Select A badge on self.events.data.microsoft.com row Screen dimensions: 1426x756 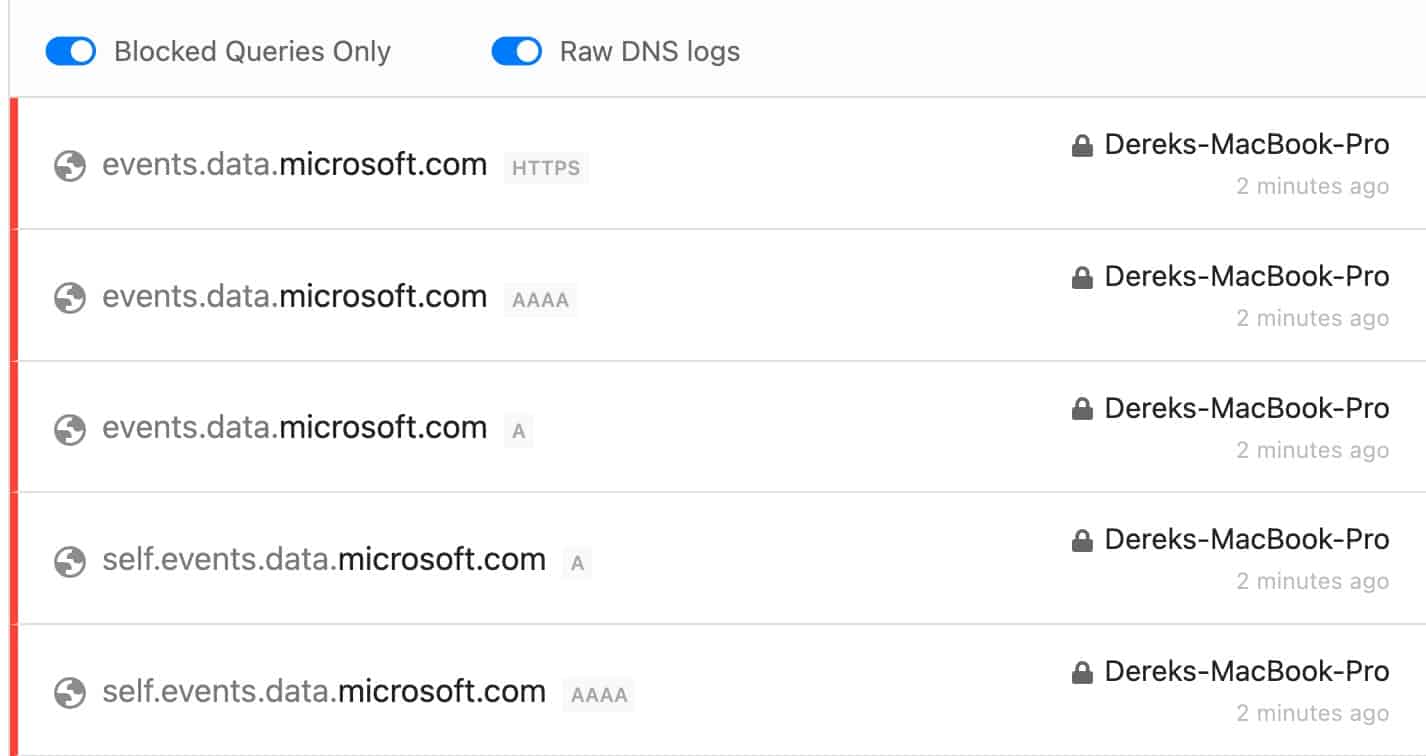pos(577,563)
